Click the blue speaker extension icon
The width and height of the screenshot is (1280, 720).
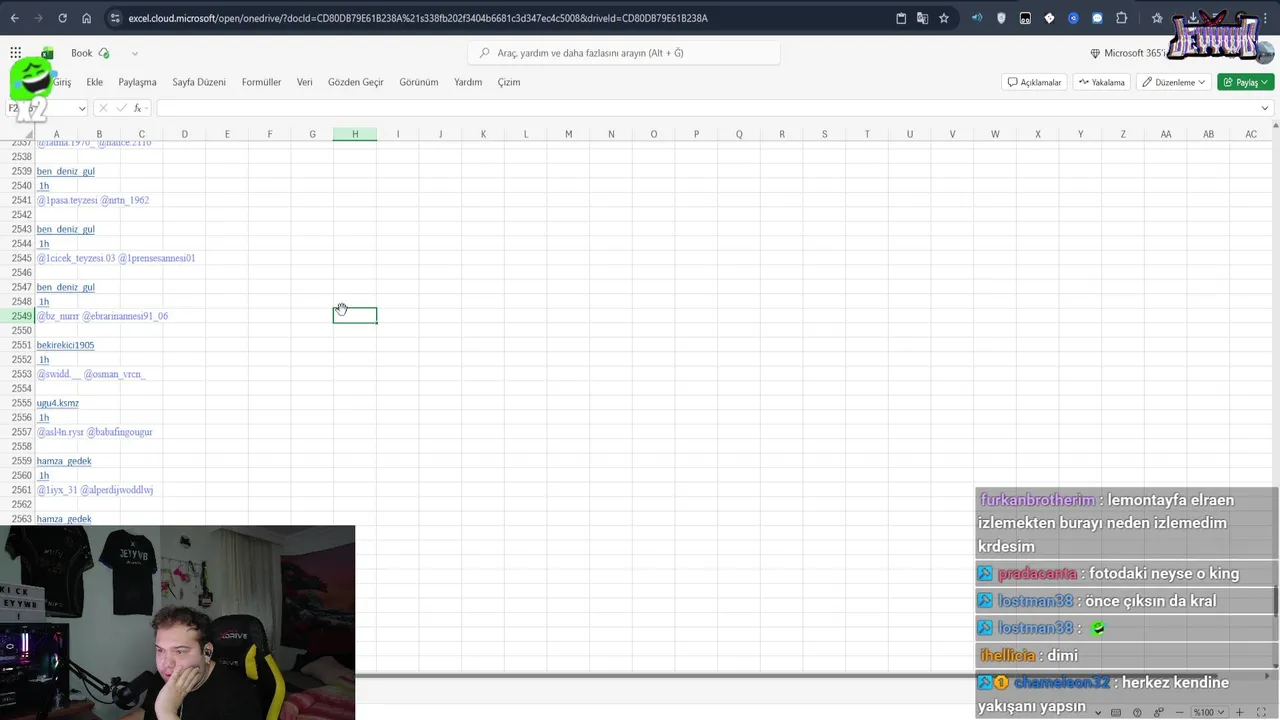point(977,18)
